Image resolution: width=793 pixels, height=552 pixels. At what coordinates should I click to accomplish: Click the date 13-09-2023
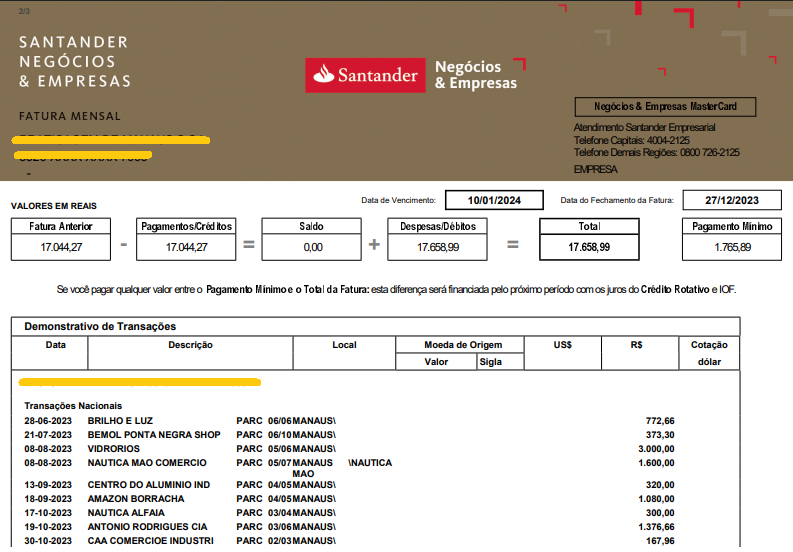click(48, 485)
